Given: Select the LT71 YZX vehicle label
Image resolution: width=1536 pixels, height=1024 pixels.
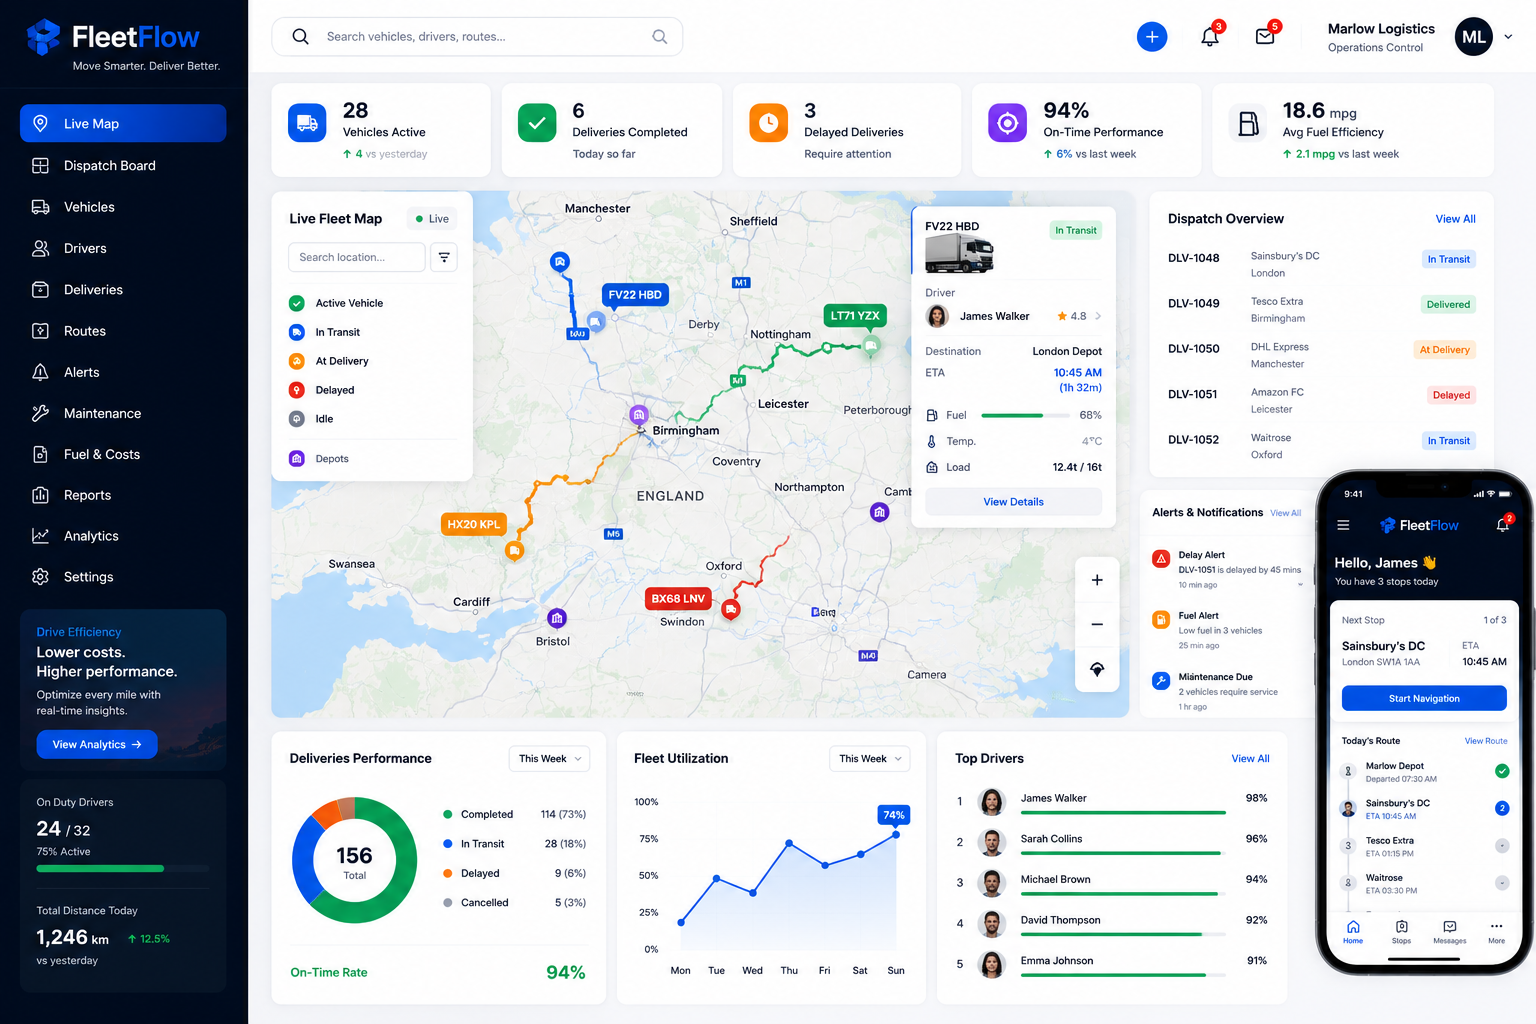Looking at the screenshot, I should (855, 316).
